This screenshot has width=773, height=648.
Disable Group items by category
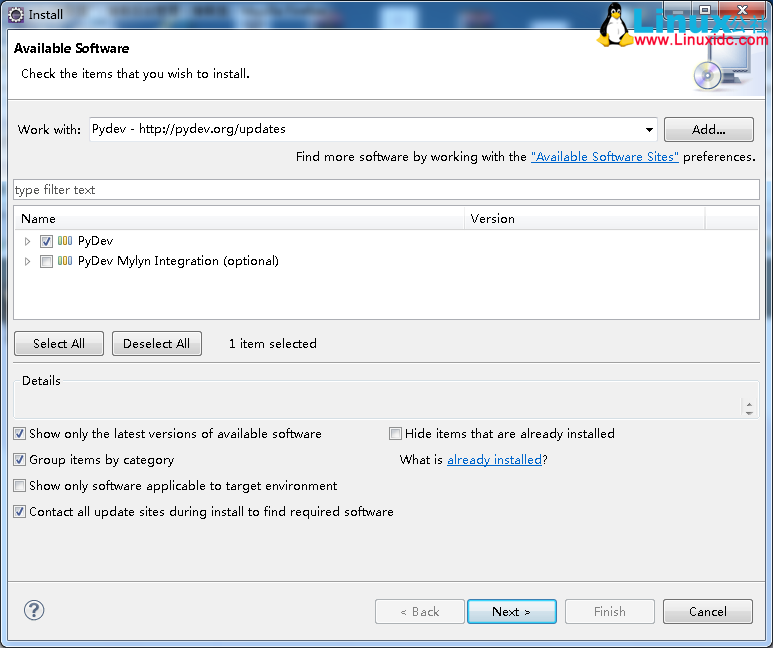click(20, 460)
